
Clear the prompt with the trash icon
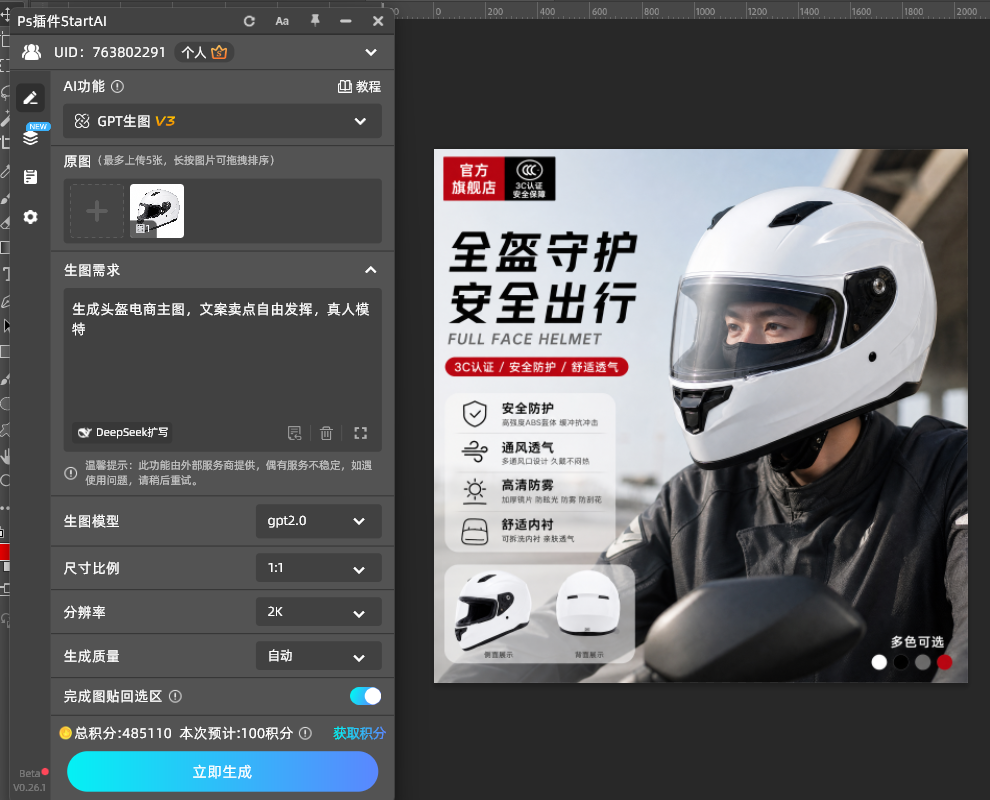click(x=326, y=433)
